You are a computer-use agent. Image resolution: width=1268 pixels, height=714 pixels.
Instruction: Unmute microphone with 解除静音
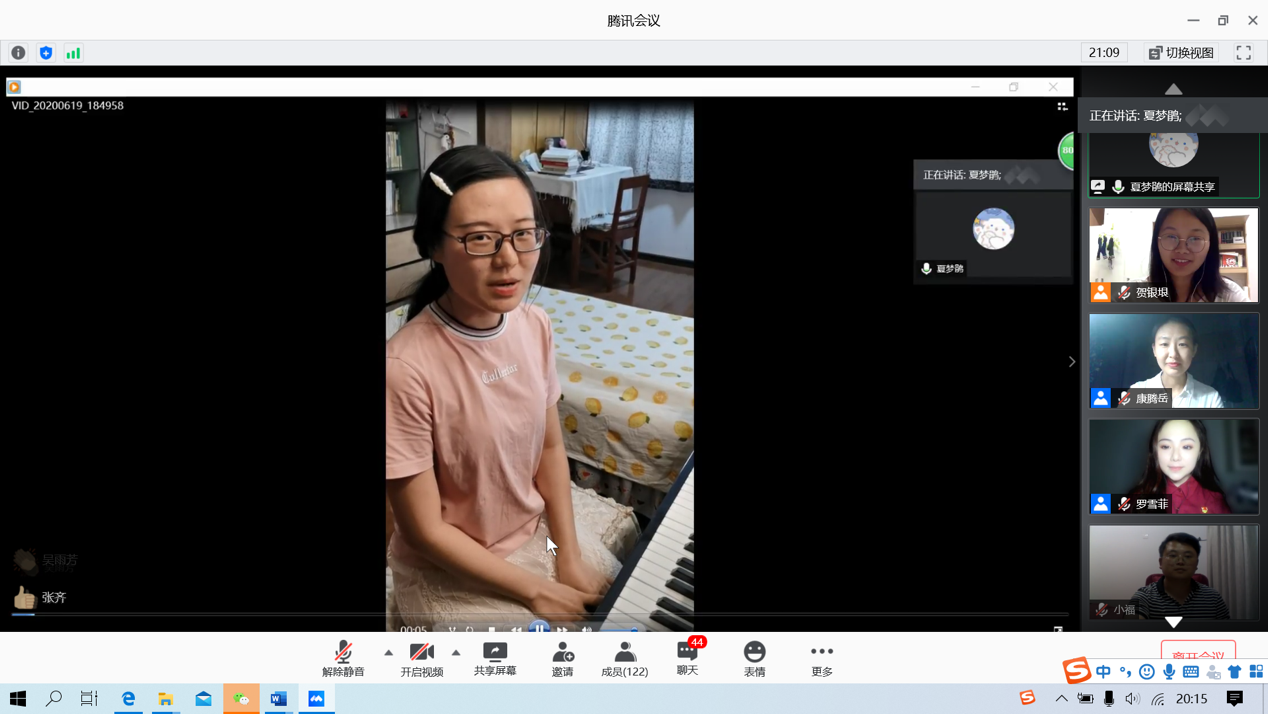coord(343,658)
